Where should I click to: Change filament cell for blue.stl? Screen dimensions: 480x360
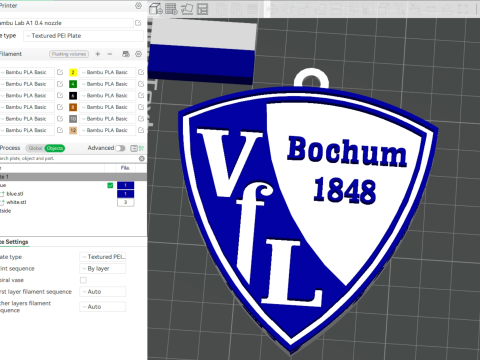(126, 194)
